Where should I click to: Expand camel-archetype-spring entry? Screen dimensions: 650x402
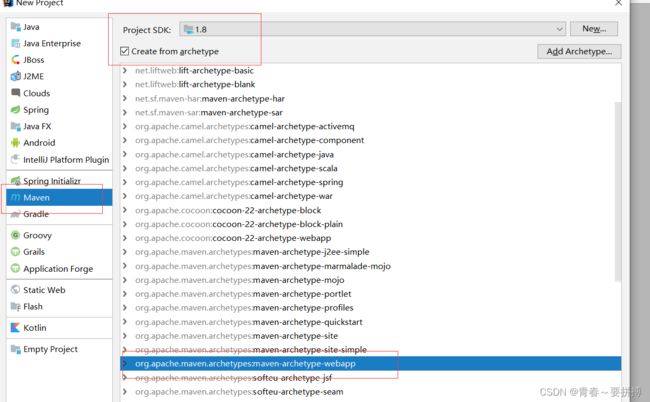[x=125, y=182]
